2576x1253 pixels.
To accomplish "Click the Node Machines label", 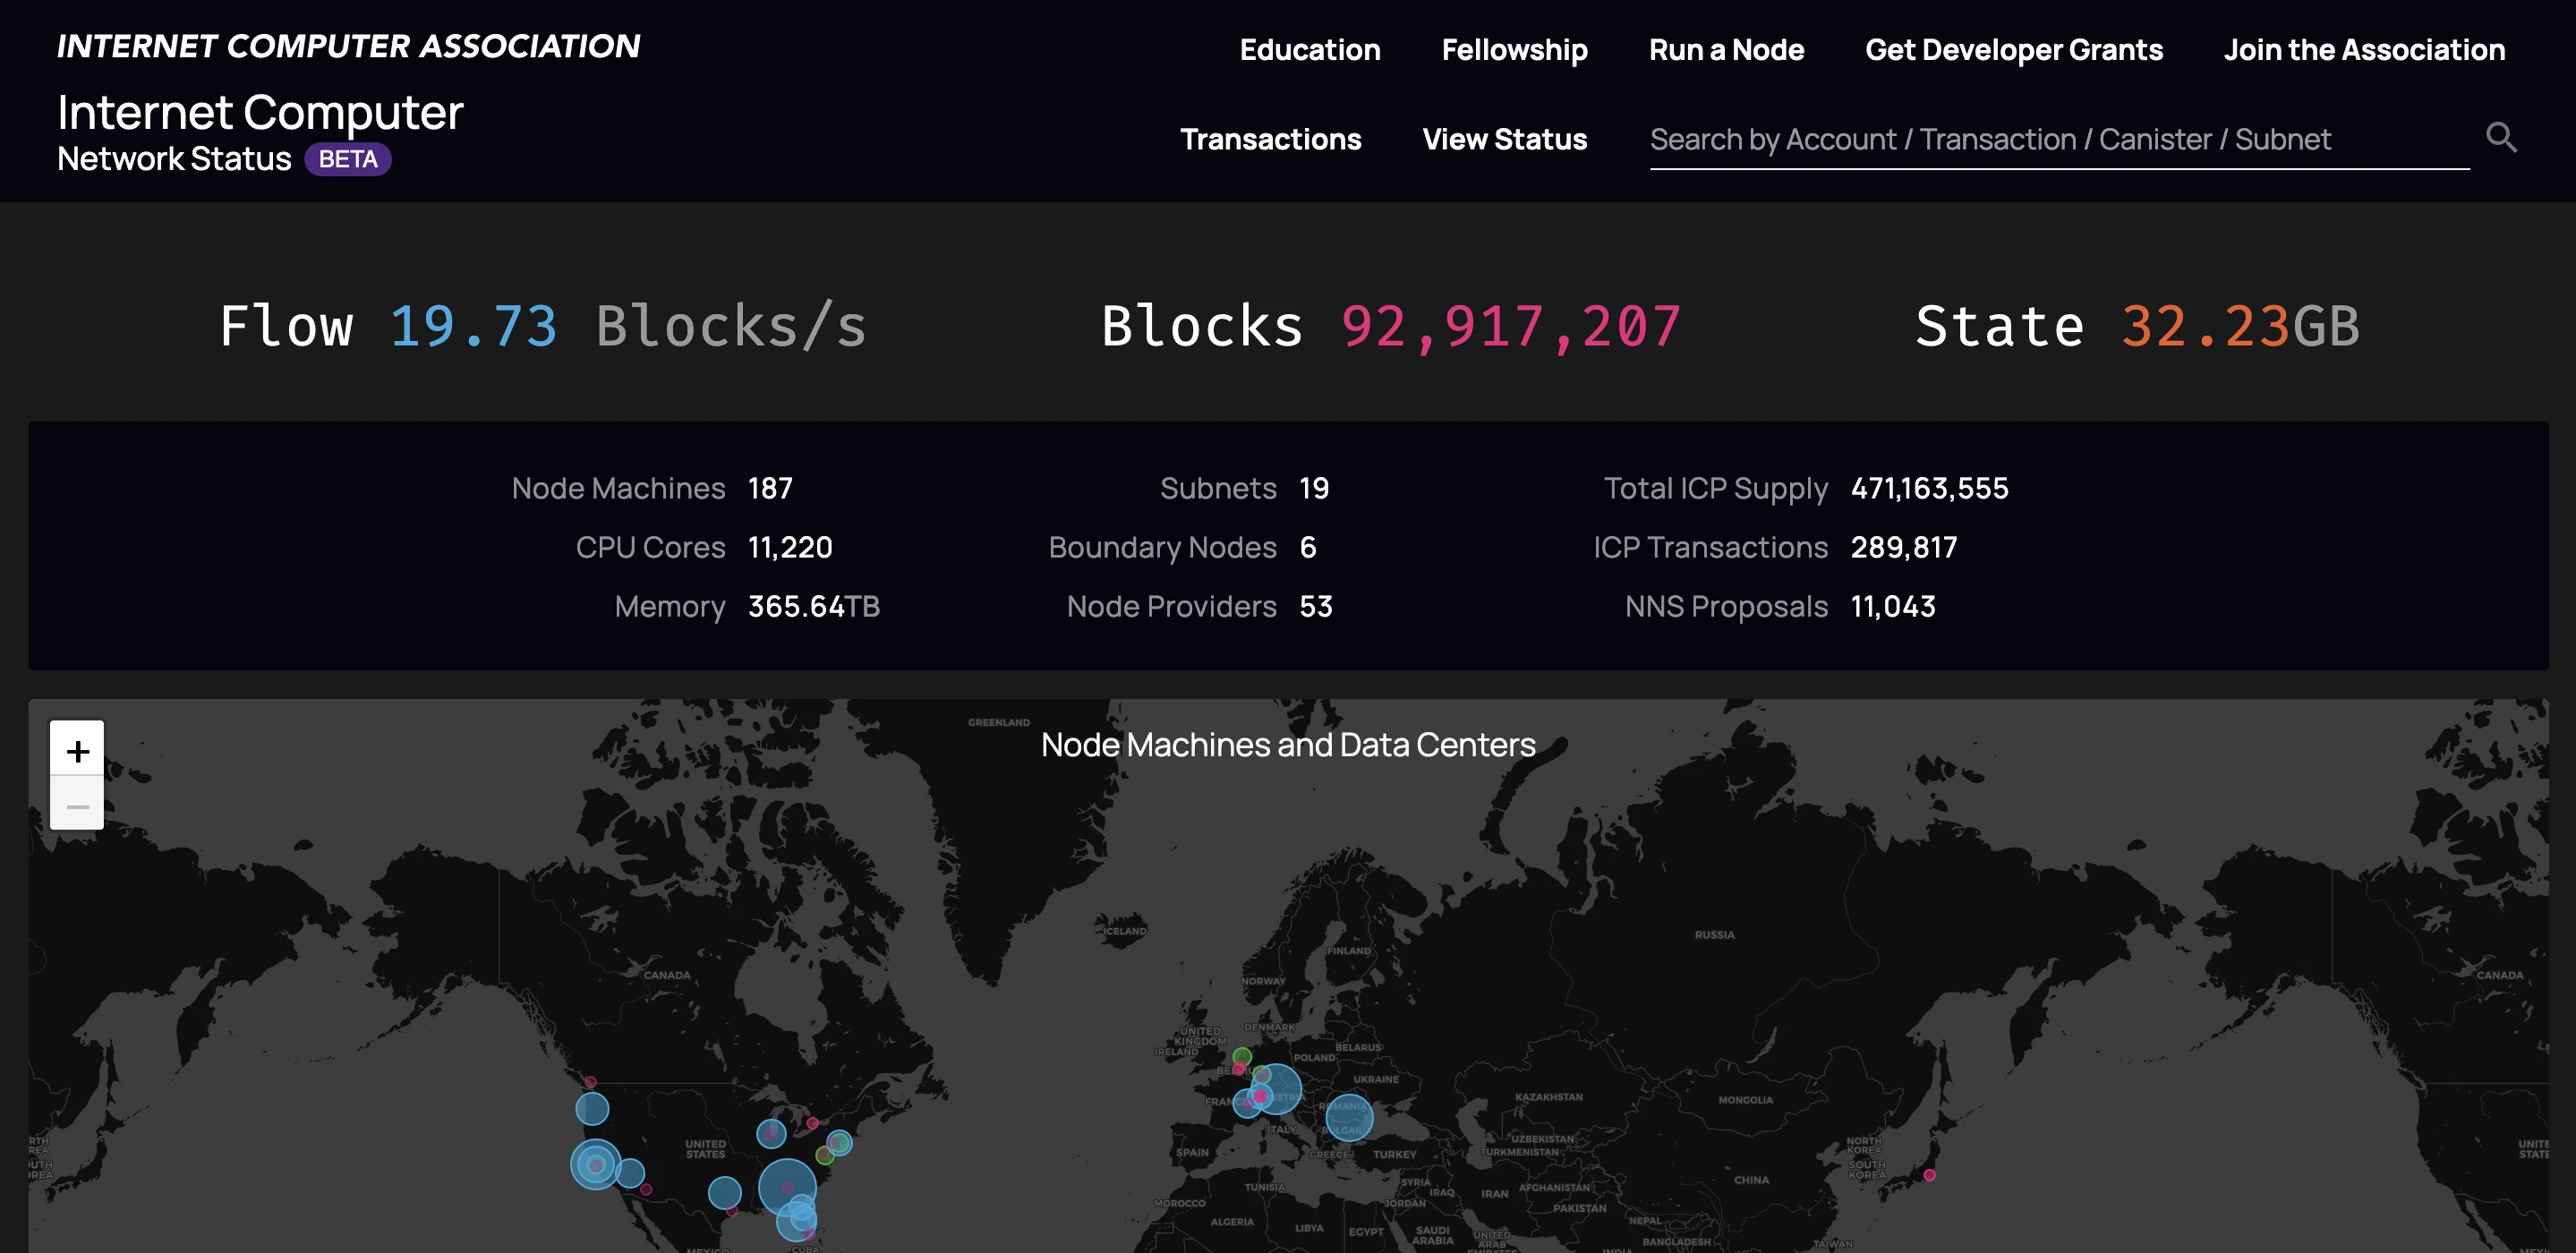I will click(618, 488).
